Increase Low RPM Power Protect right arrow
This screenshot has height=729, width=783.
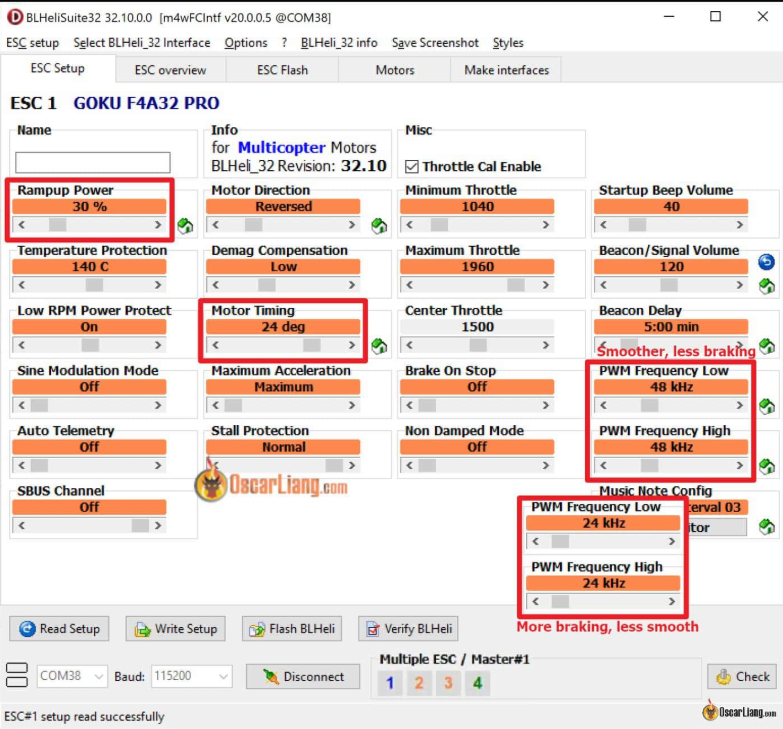click(x=158, y=345)
